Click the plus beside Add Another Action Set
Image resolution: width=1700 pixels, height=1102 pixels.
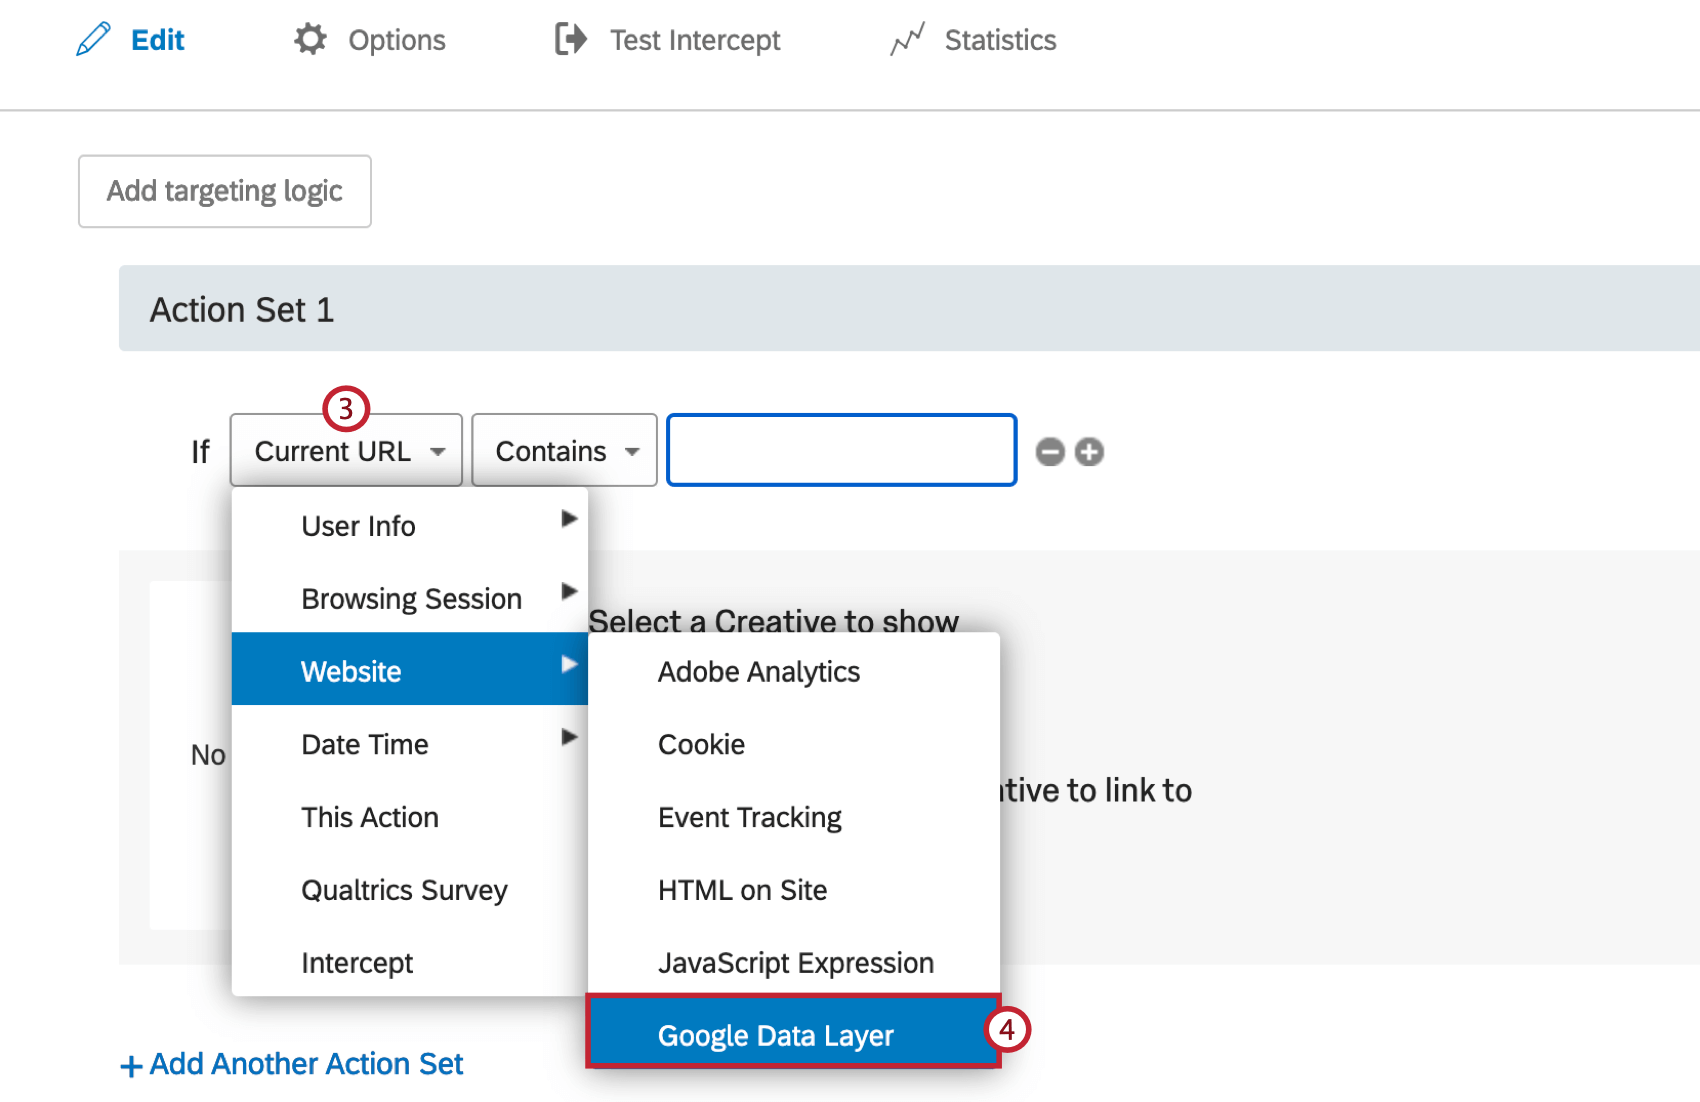click(131, 1064)
